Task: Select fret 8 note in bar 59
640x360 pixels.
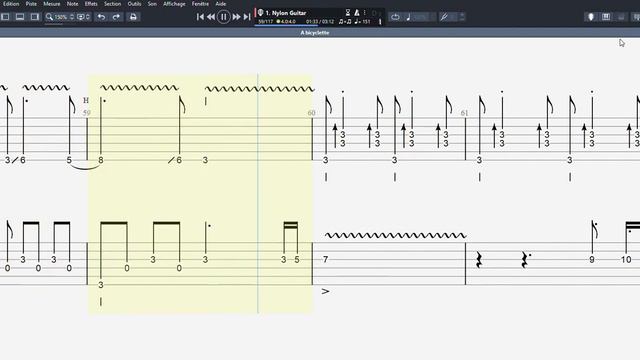Action: (101, 160)
